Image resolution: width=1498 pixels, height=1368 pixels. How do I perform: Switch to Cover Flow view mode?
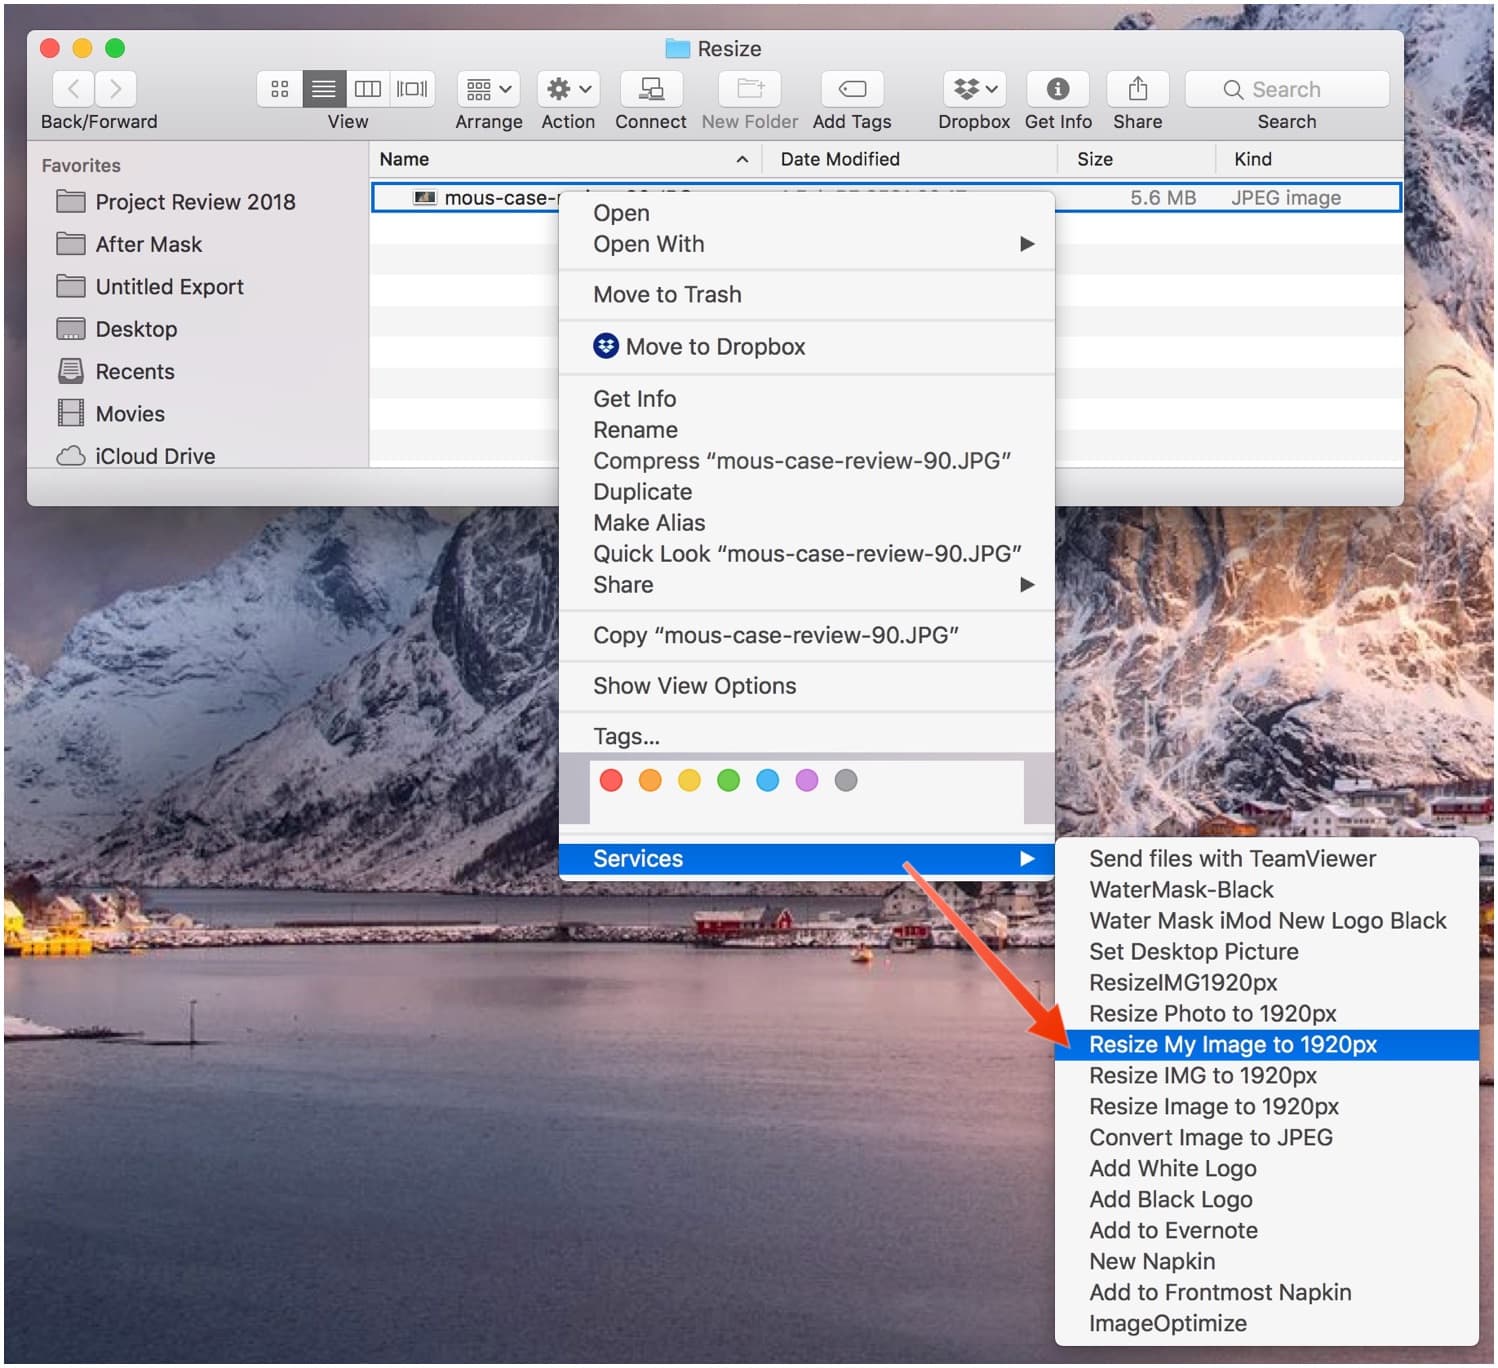(x=411, y=89)
